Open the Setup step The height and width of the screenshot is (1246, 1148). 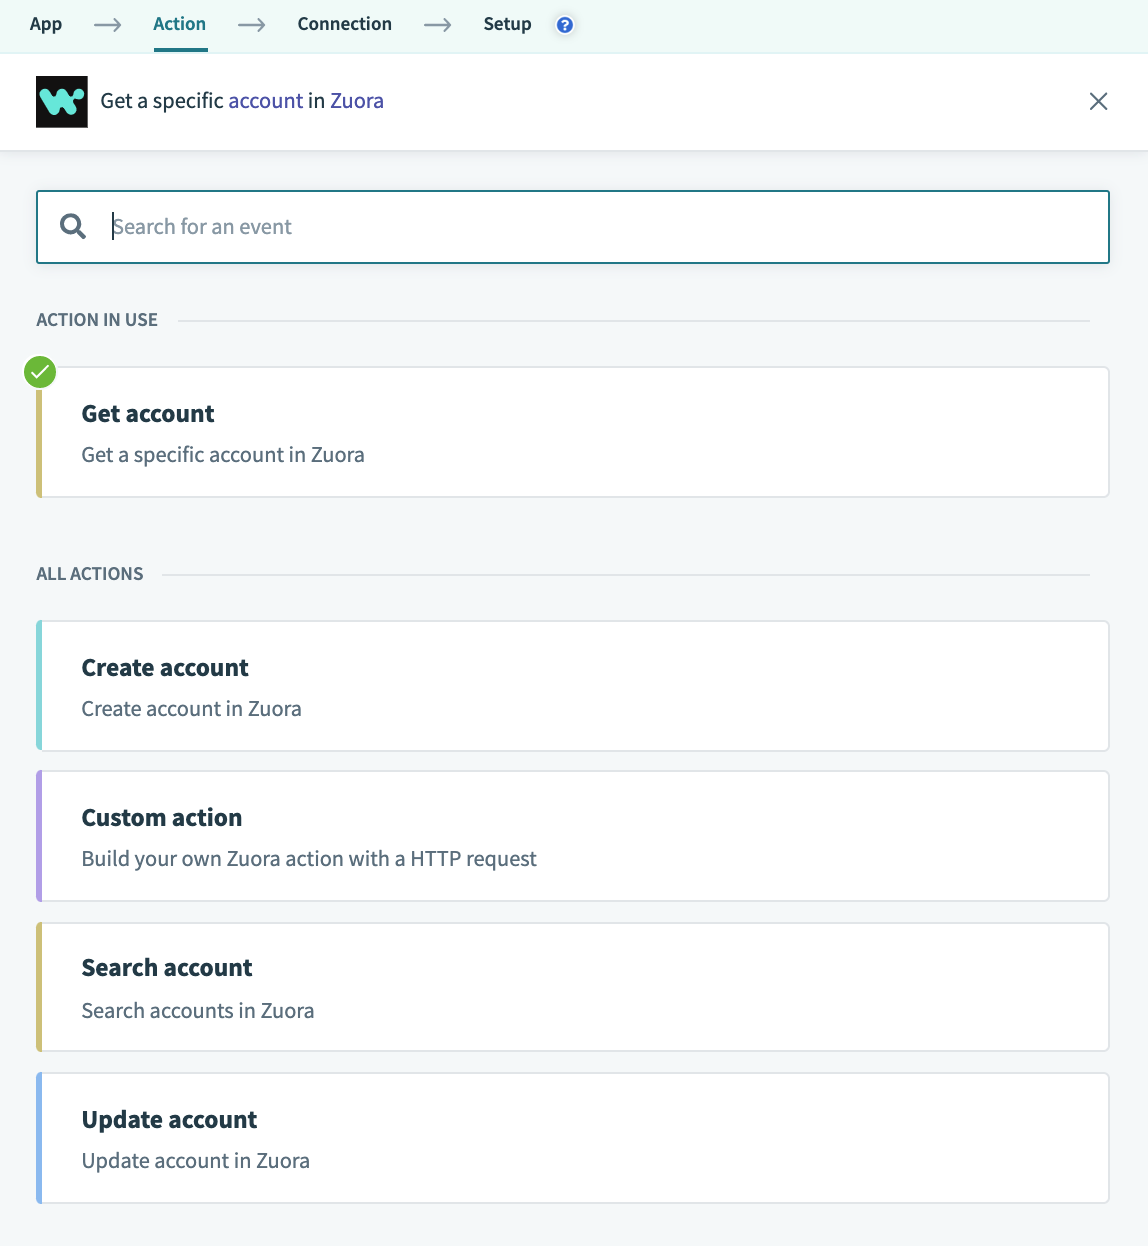[507, 23]
